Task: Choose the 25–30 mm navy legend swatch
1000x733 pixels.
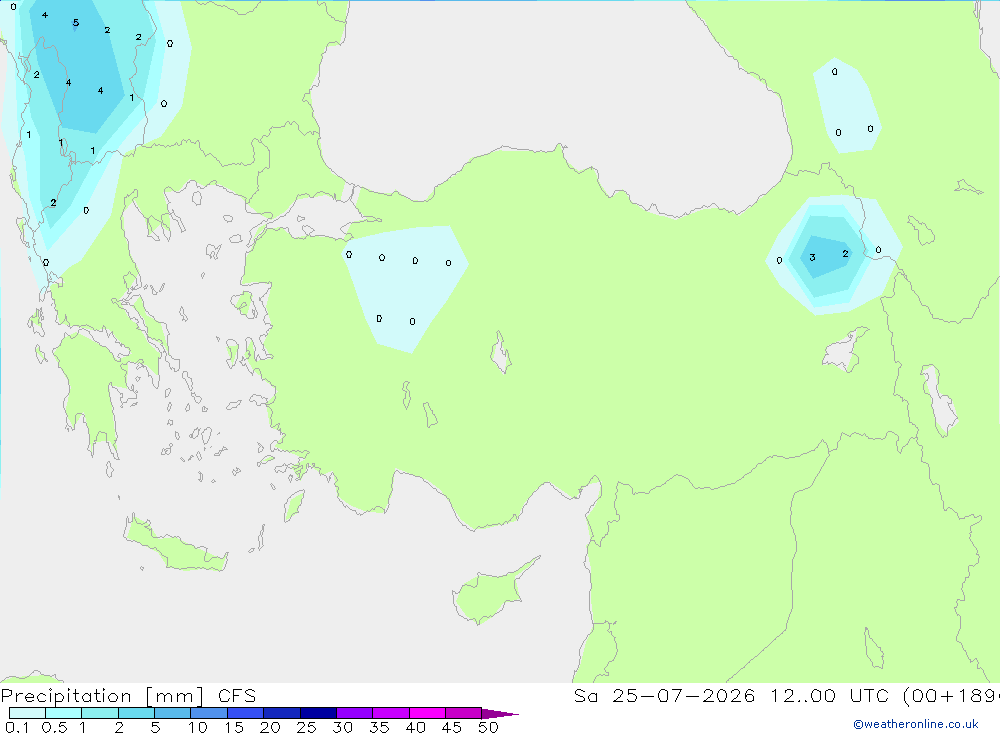Action: point(318,713)
